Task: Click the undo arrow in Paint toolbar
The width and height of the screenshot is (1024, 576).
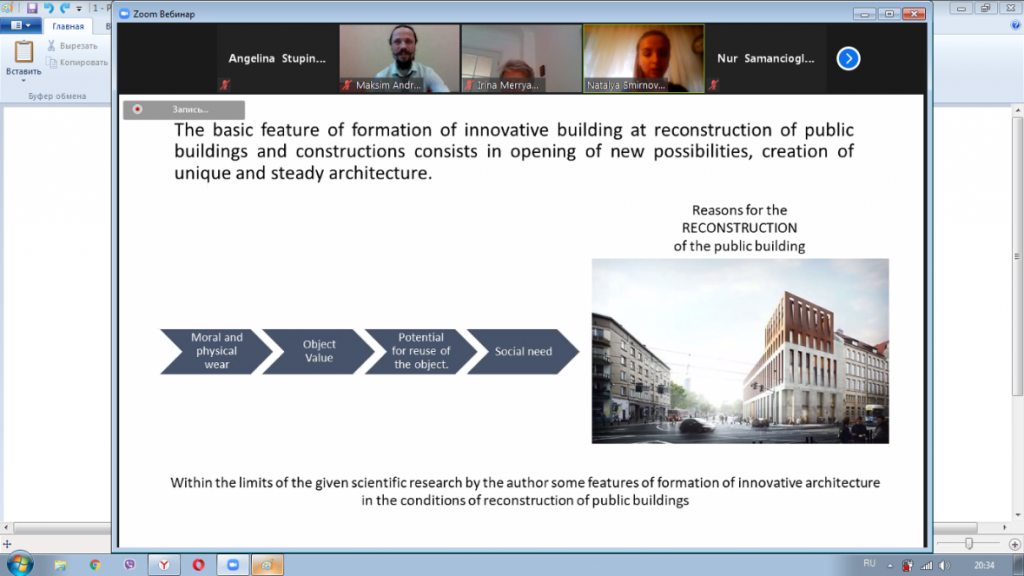Action: click(48, 8)
